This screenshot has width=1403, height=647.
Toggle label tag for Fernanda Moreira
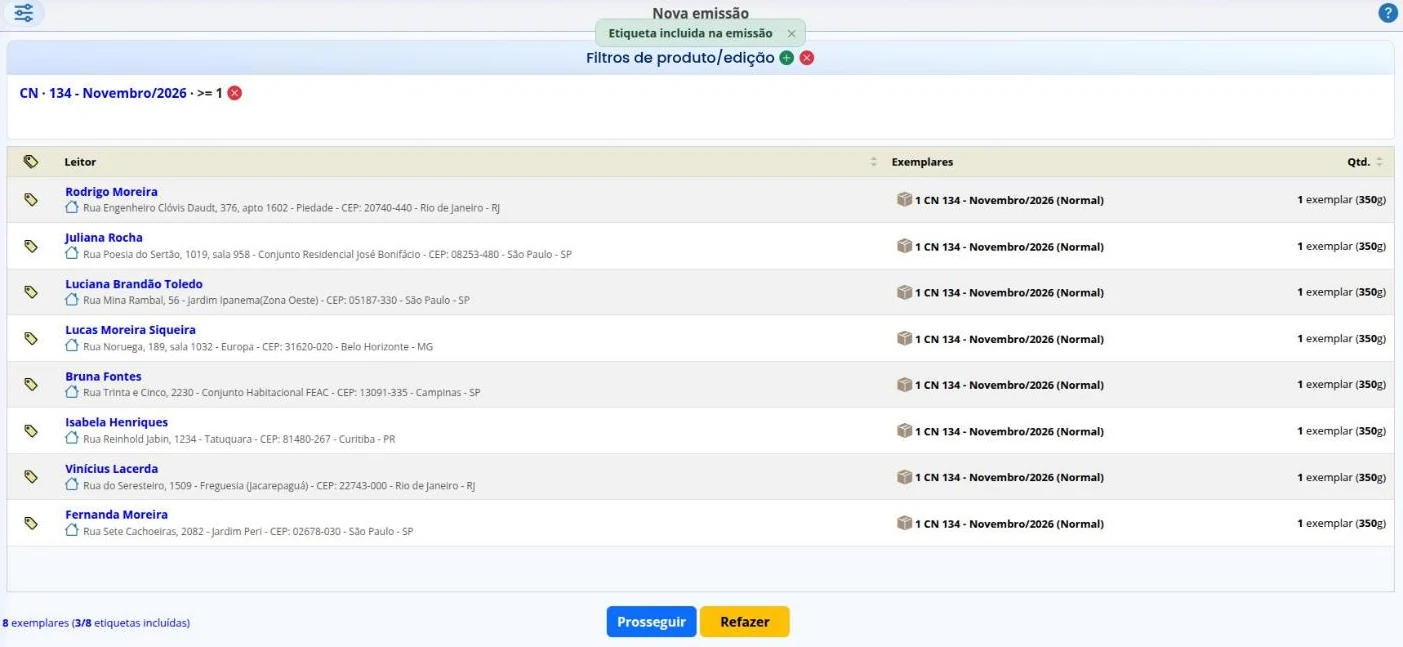31,523
